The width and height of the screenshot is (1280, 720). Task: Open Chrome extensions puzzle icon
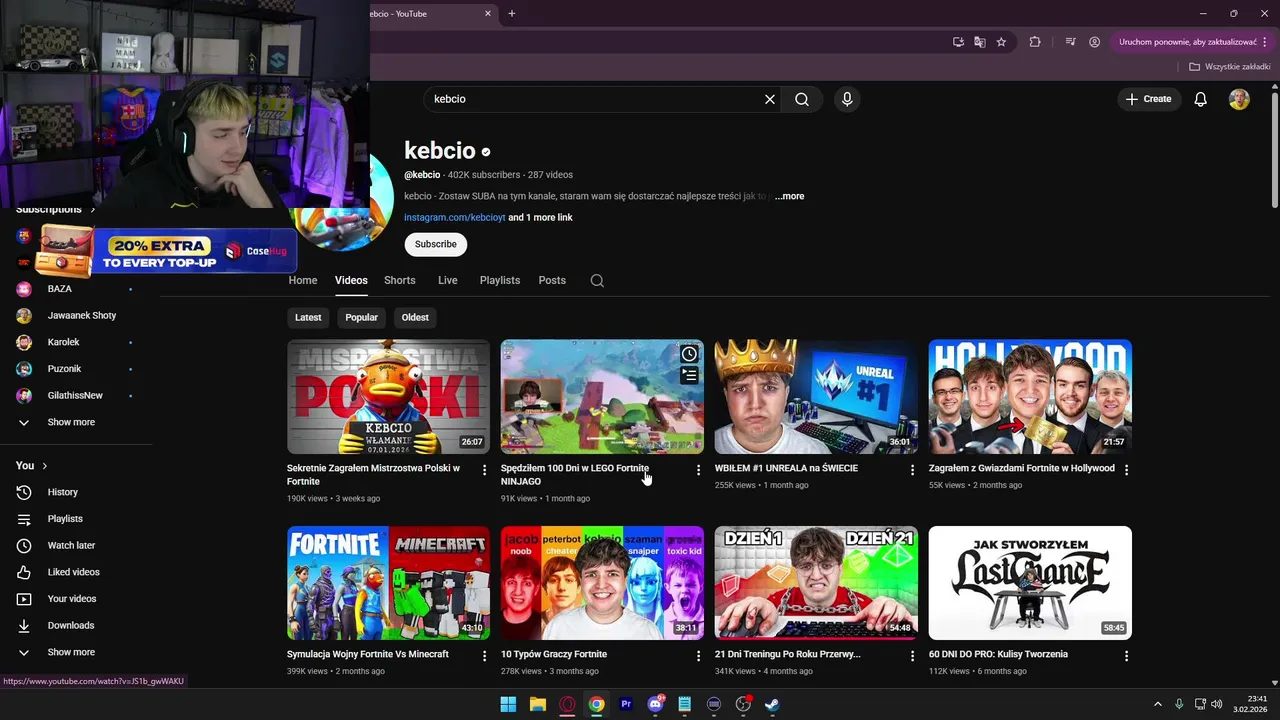pyautogui.click(x=1035, y=42)
